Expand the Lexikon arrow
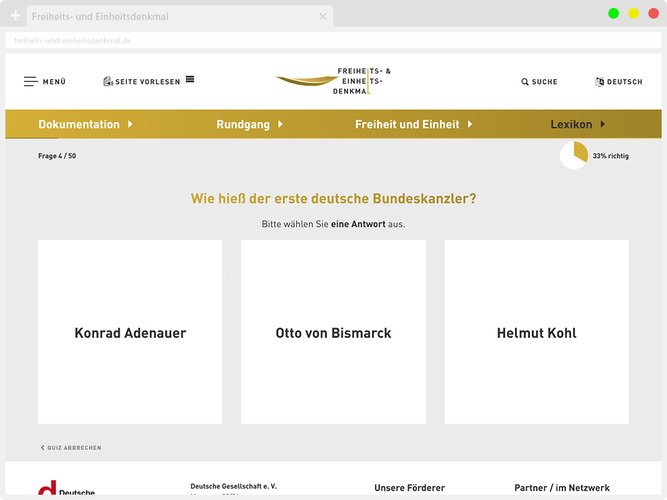Viewport: 667px width, 500px height. click(603, 124)
